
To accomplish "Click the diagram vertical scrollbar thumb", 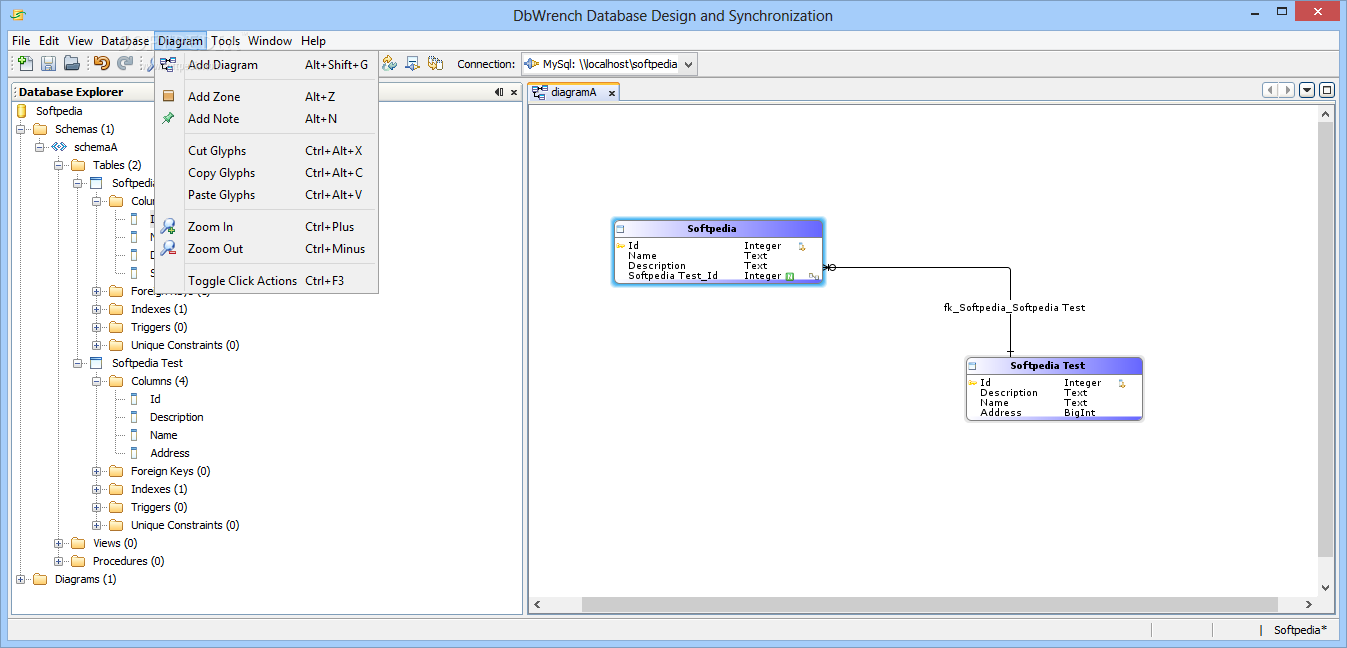I will 1326,340.
